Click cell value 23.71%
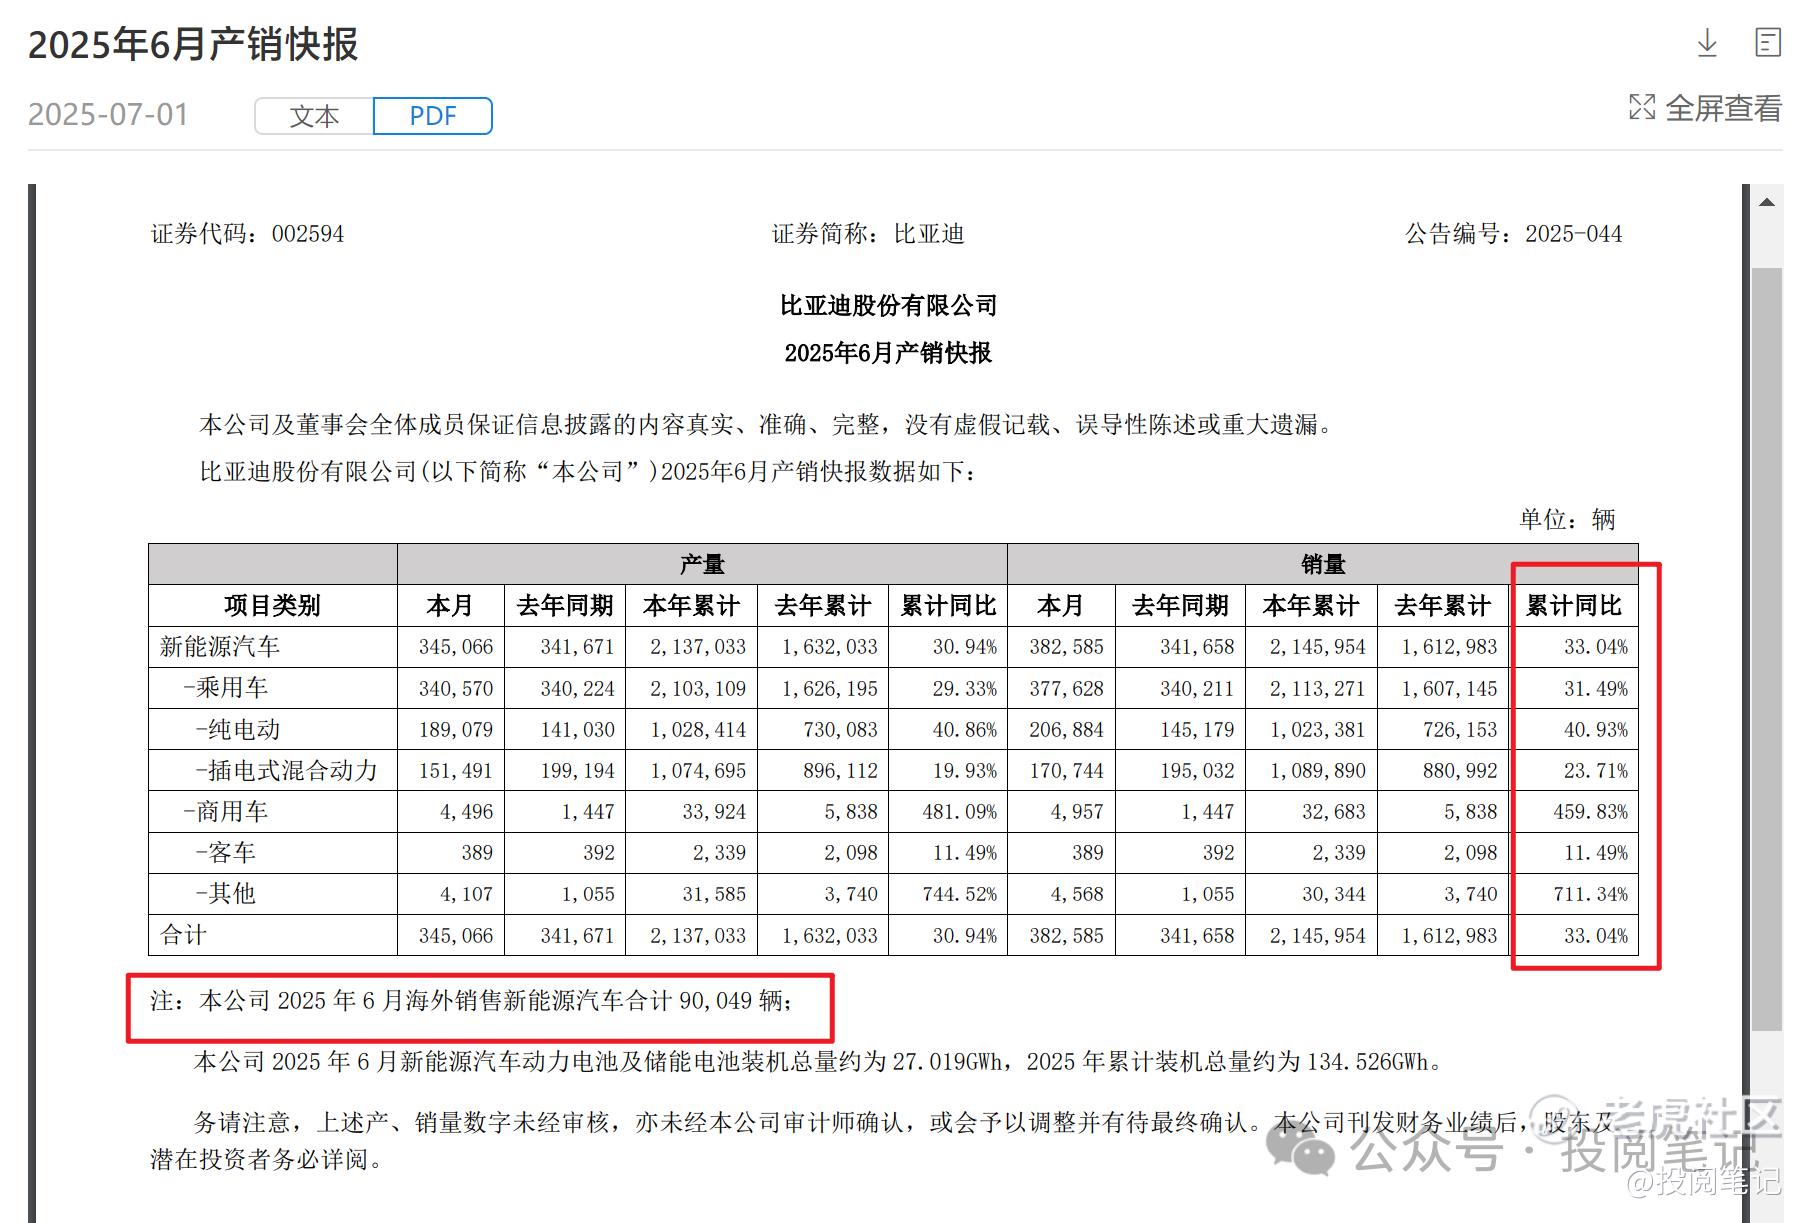The image size is (1818, 1223). tap(1596, 771)
